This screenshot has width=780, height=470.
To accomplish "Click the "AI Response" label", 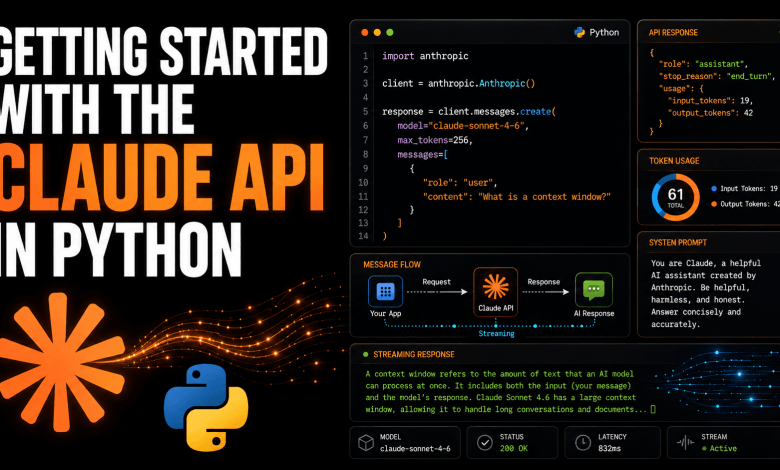I will coord(594,313).
